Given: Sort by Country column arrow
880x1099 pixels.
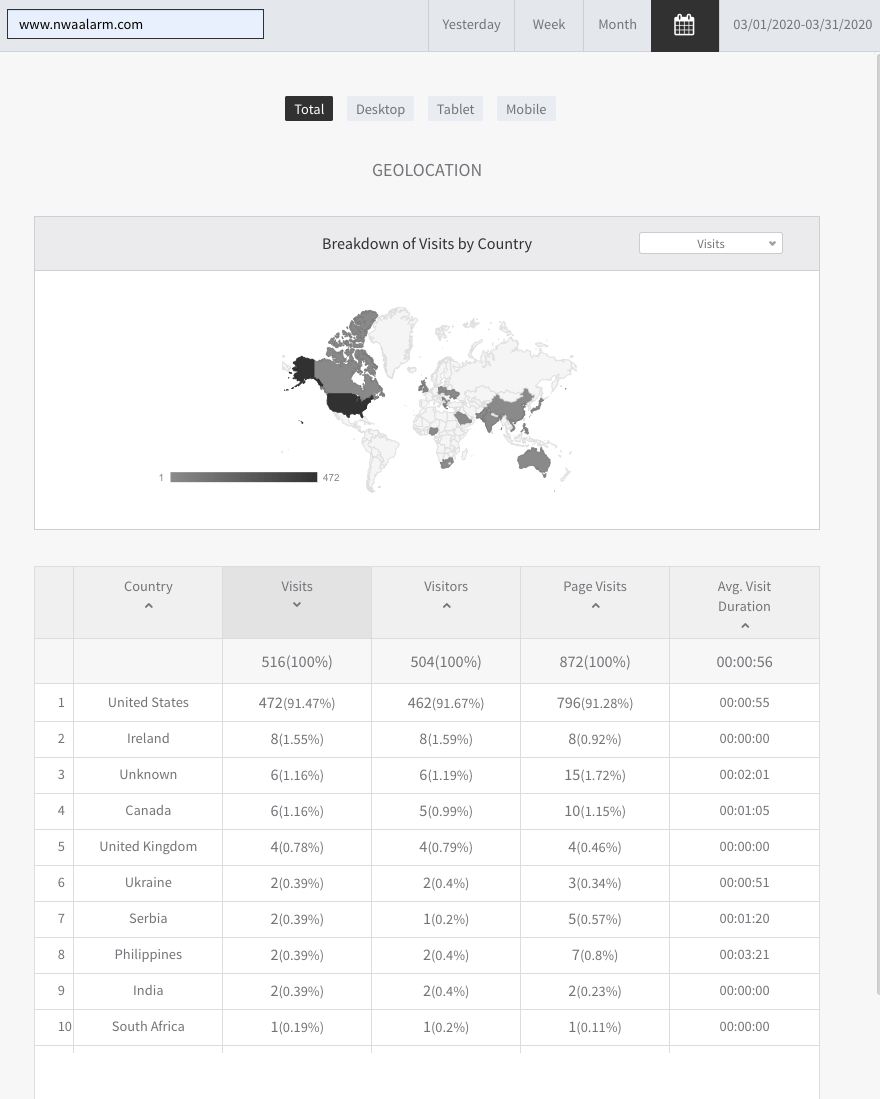Looking at the screenshot, I should click(x=148, y=606).
